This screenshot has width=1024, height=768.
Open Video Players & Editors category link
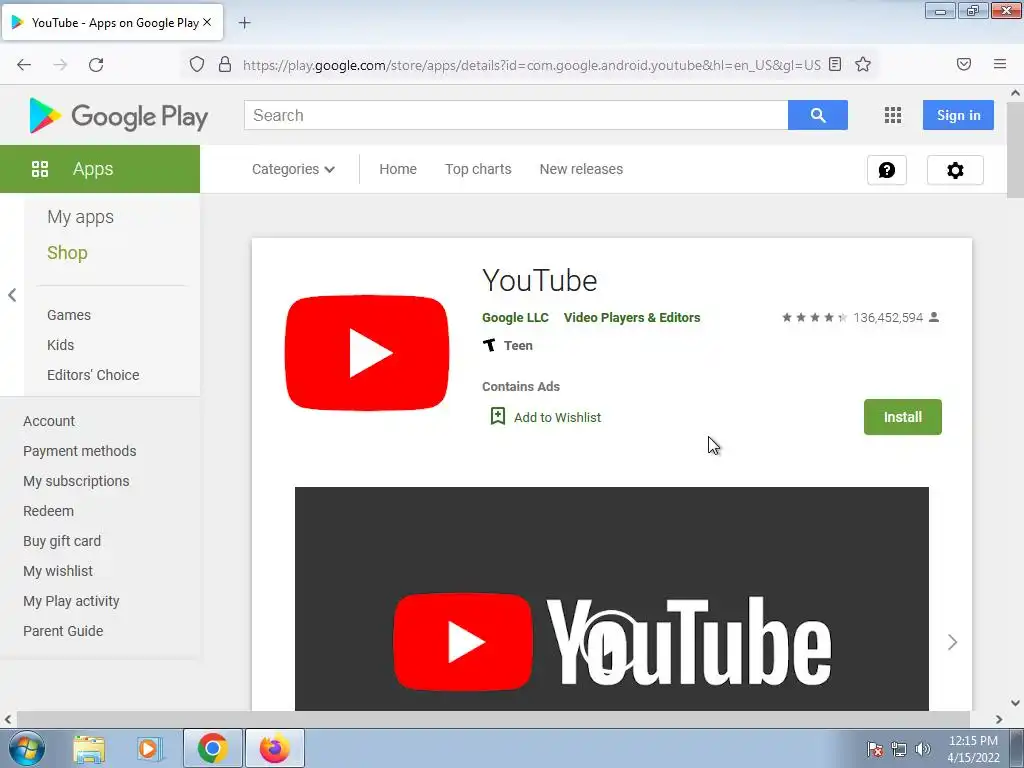pos(632,317)
